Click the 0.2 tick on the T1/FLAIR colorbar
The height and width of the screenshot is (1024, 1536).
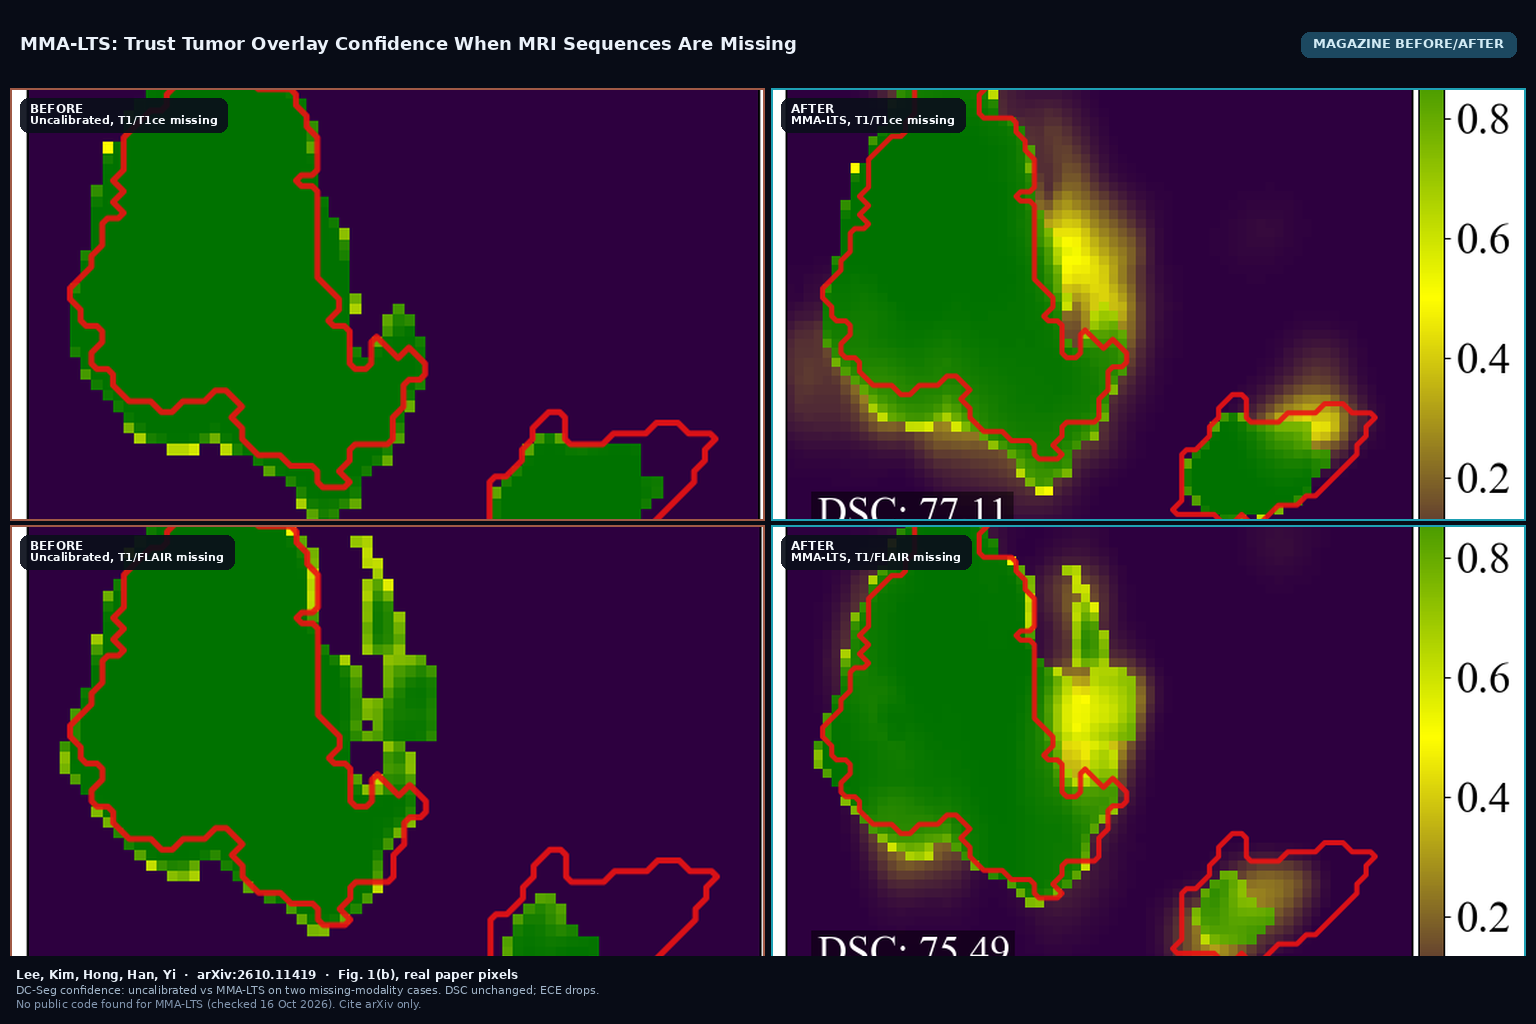1482,916
